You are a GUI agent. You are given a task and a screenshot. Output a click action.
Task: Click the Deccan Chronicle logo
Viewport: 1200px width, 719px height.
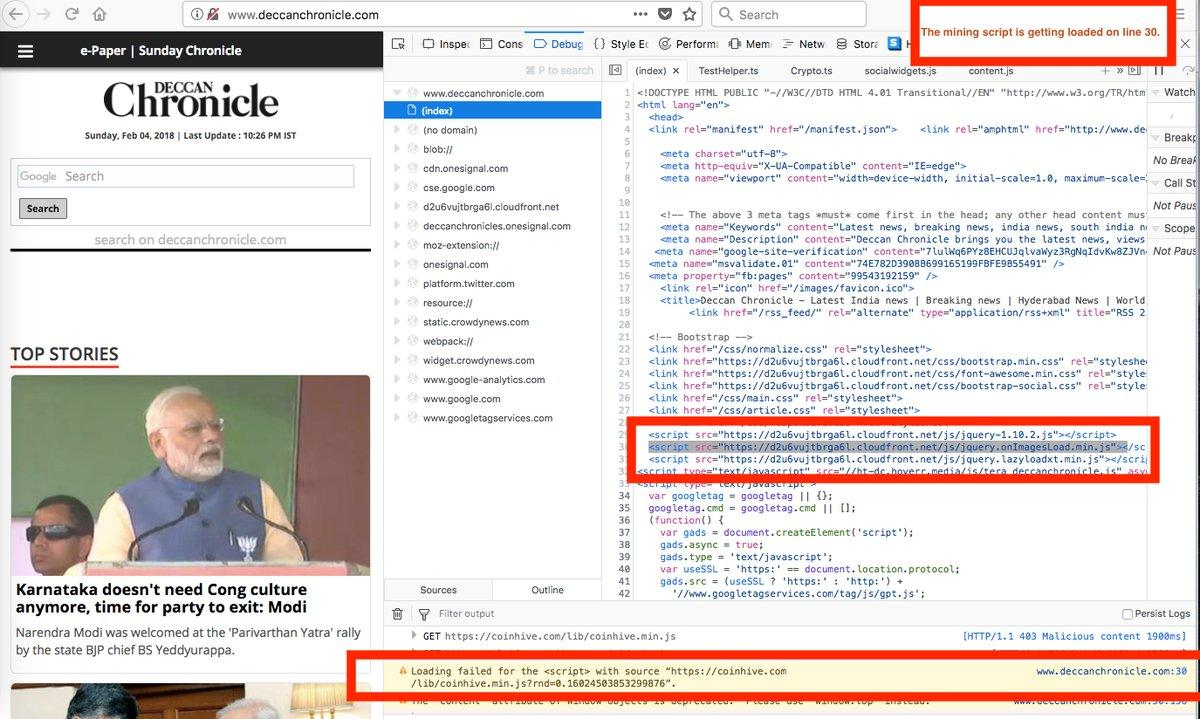(x=190, y=100)
